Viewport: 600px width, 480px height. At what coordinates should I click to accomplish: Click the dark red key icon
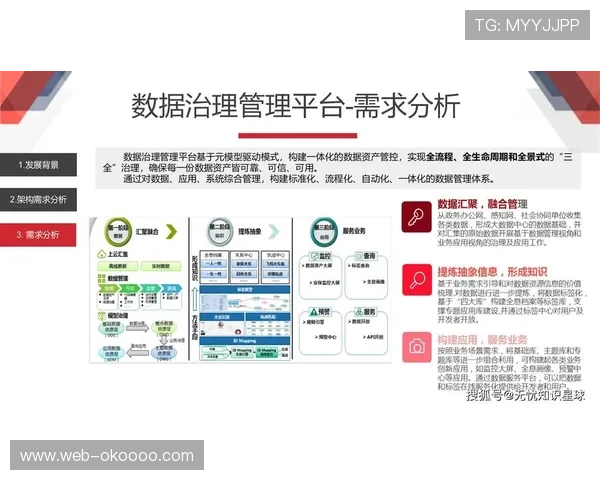(x=416, y=217)
